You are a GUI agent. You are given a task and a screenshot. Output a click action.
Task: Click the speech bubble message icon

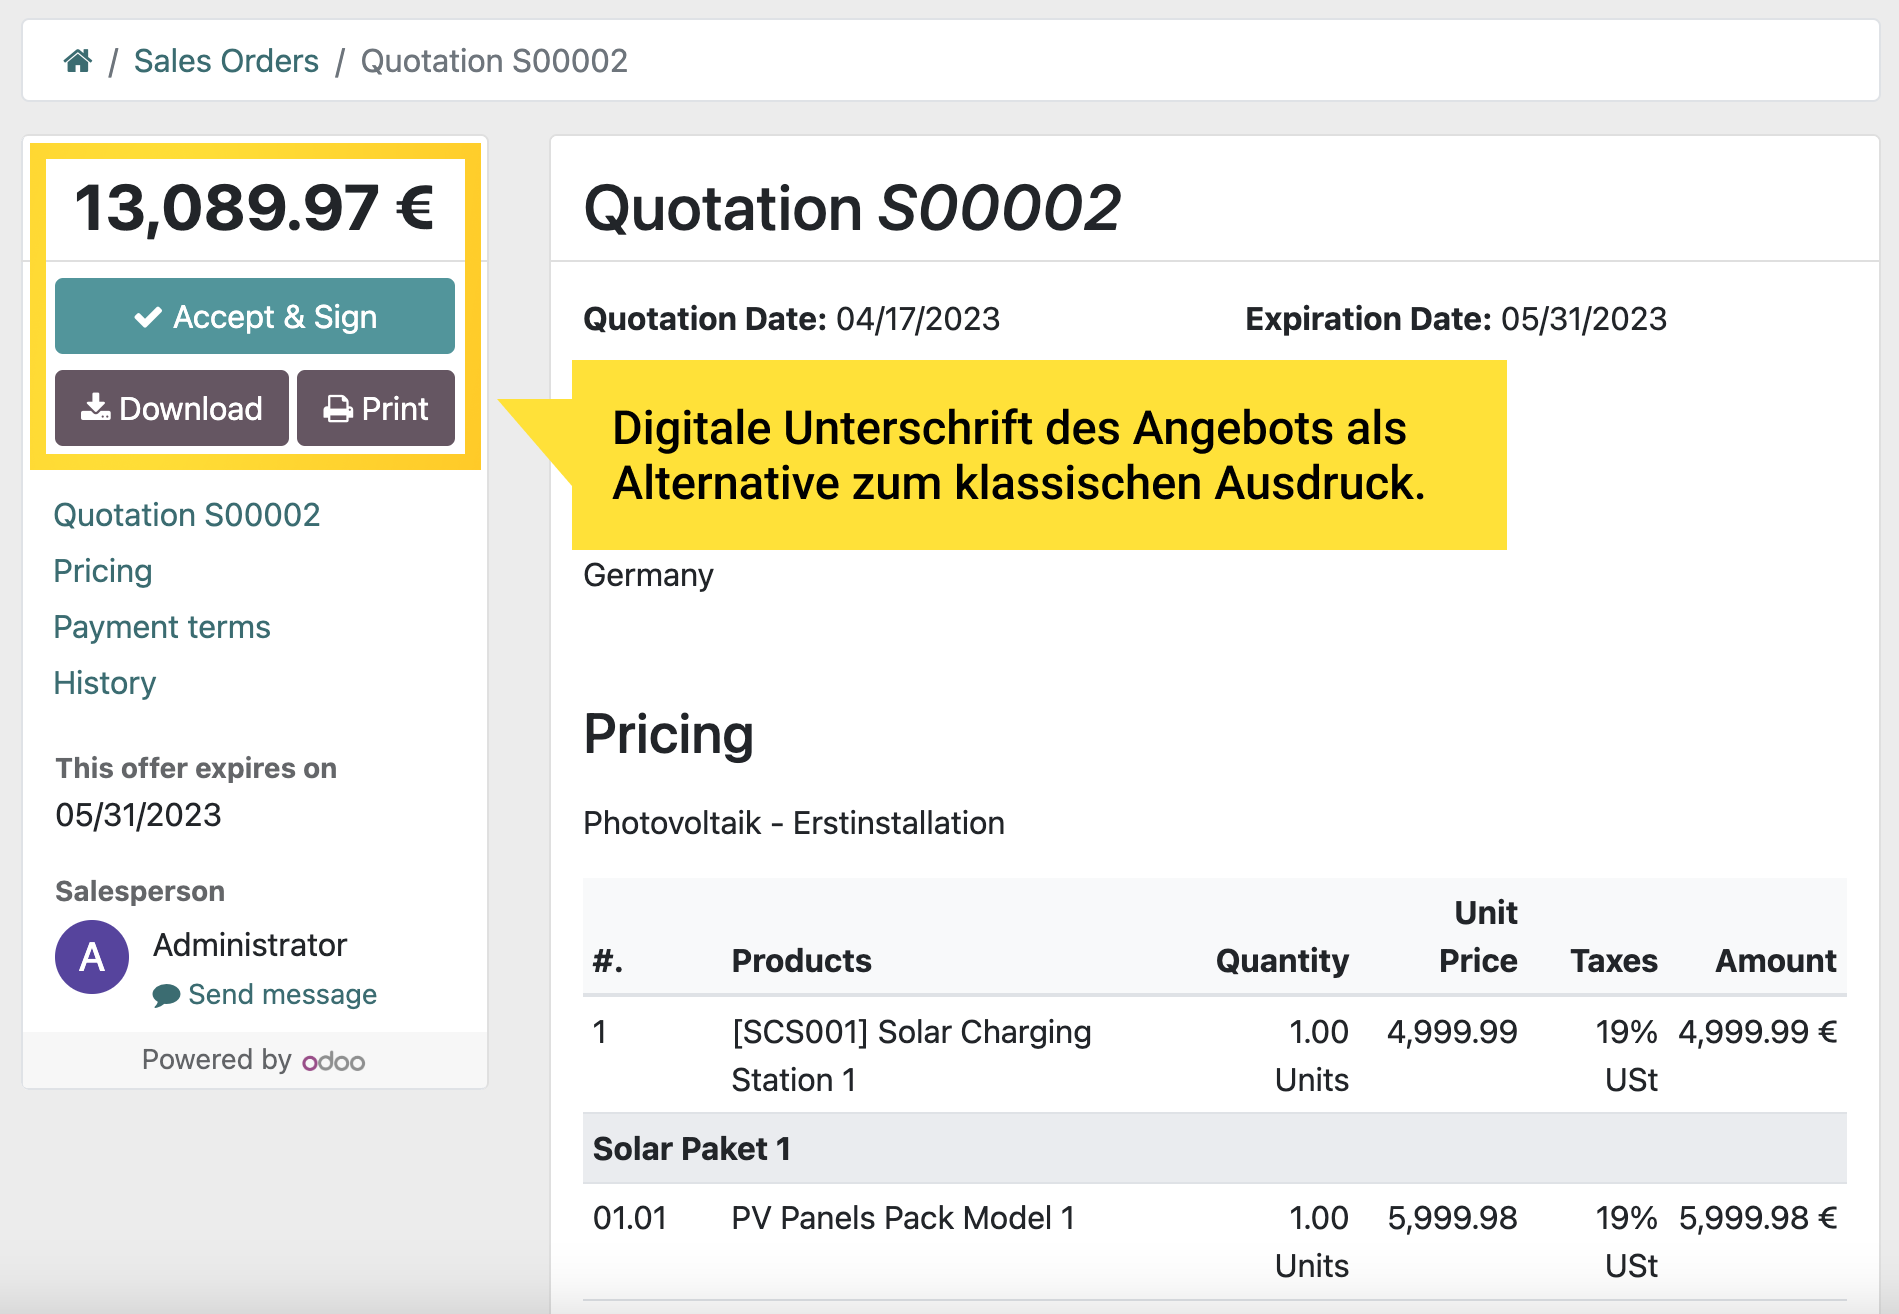166,995
